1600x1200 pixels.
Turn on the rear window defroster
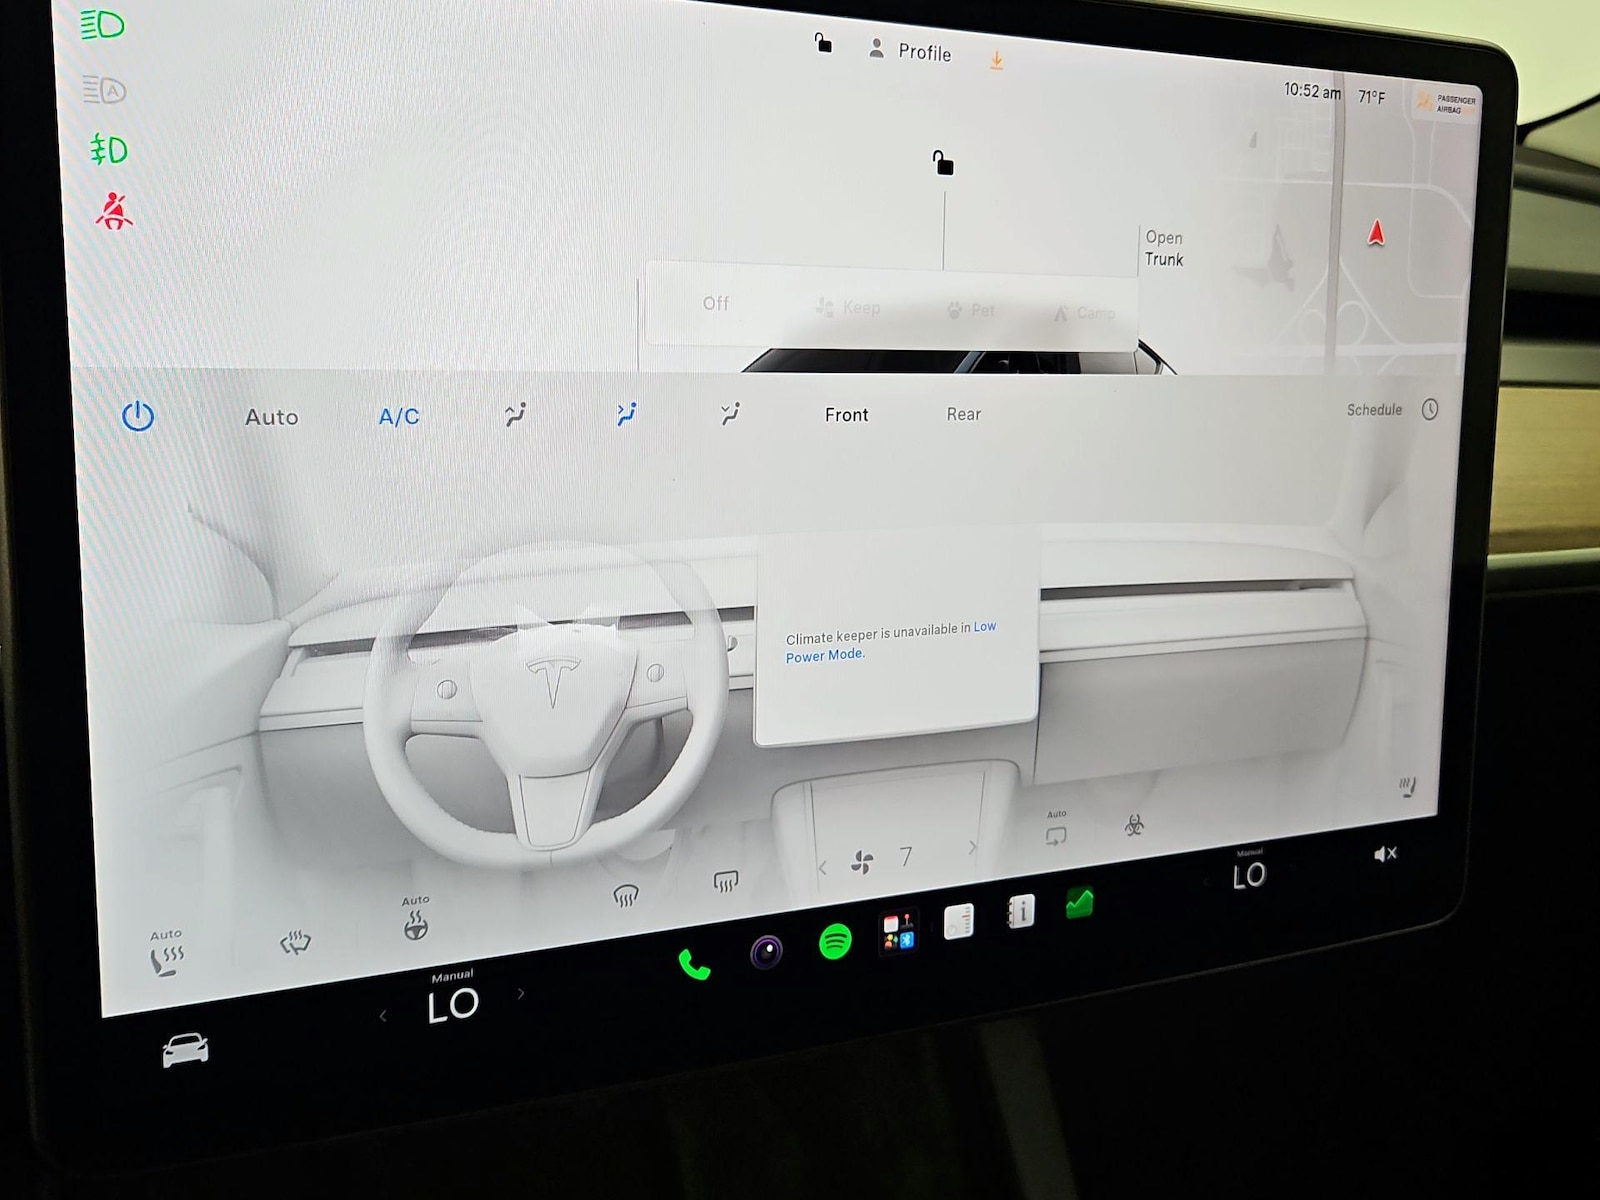pyautogui.click(x=726, y=881)
